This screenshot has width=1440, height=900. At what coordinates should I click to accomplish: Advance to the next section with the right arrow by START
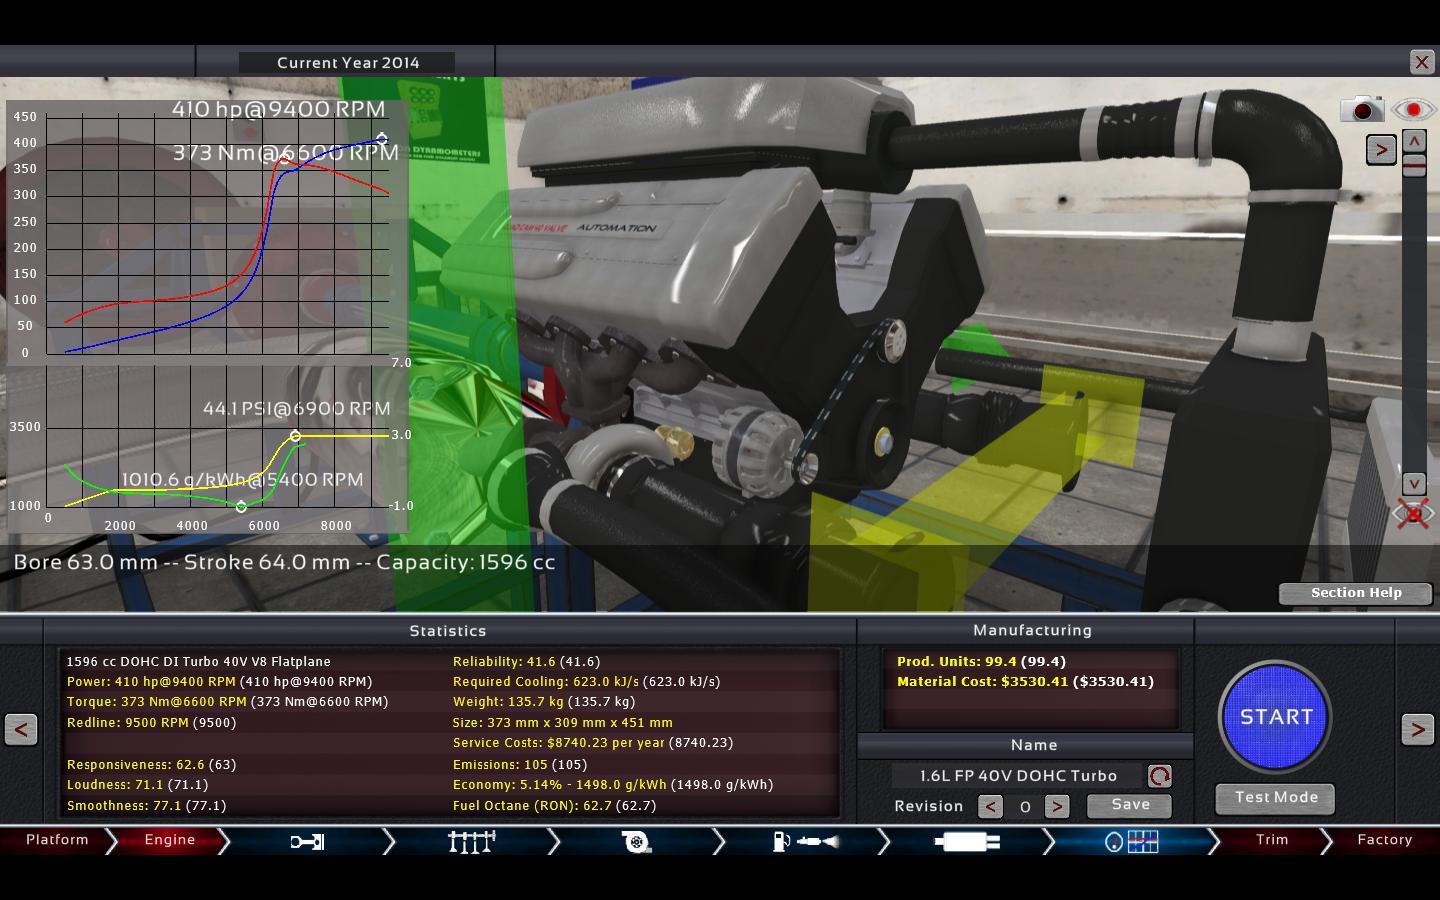point(1417,729)
